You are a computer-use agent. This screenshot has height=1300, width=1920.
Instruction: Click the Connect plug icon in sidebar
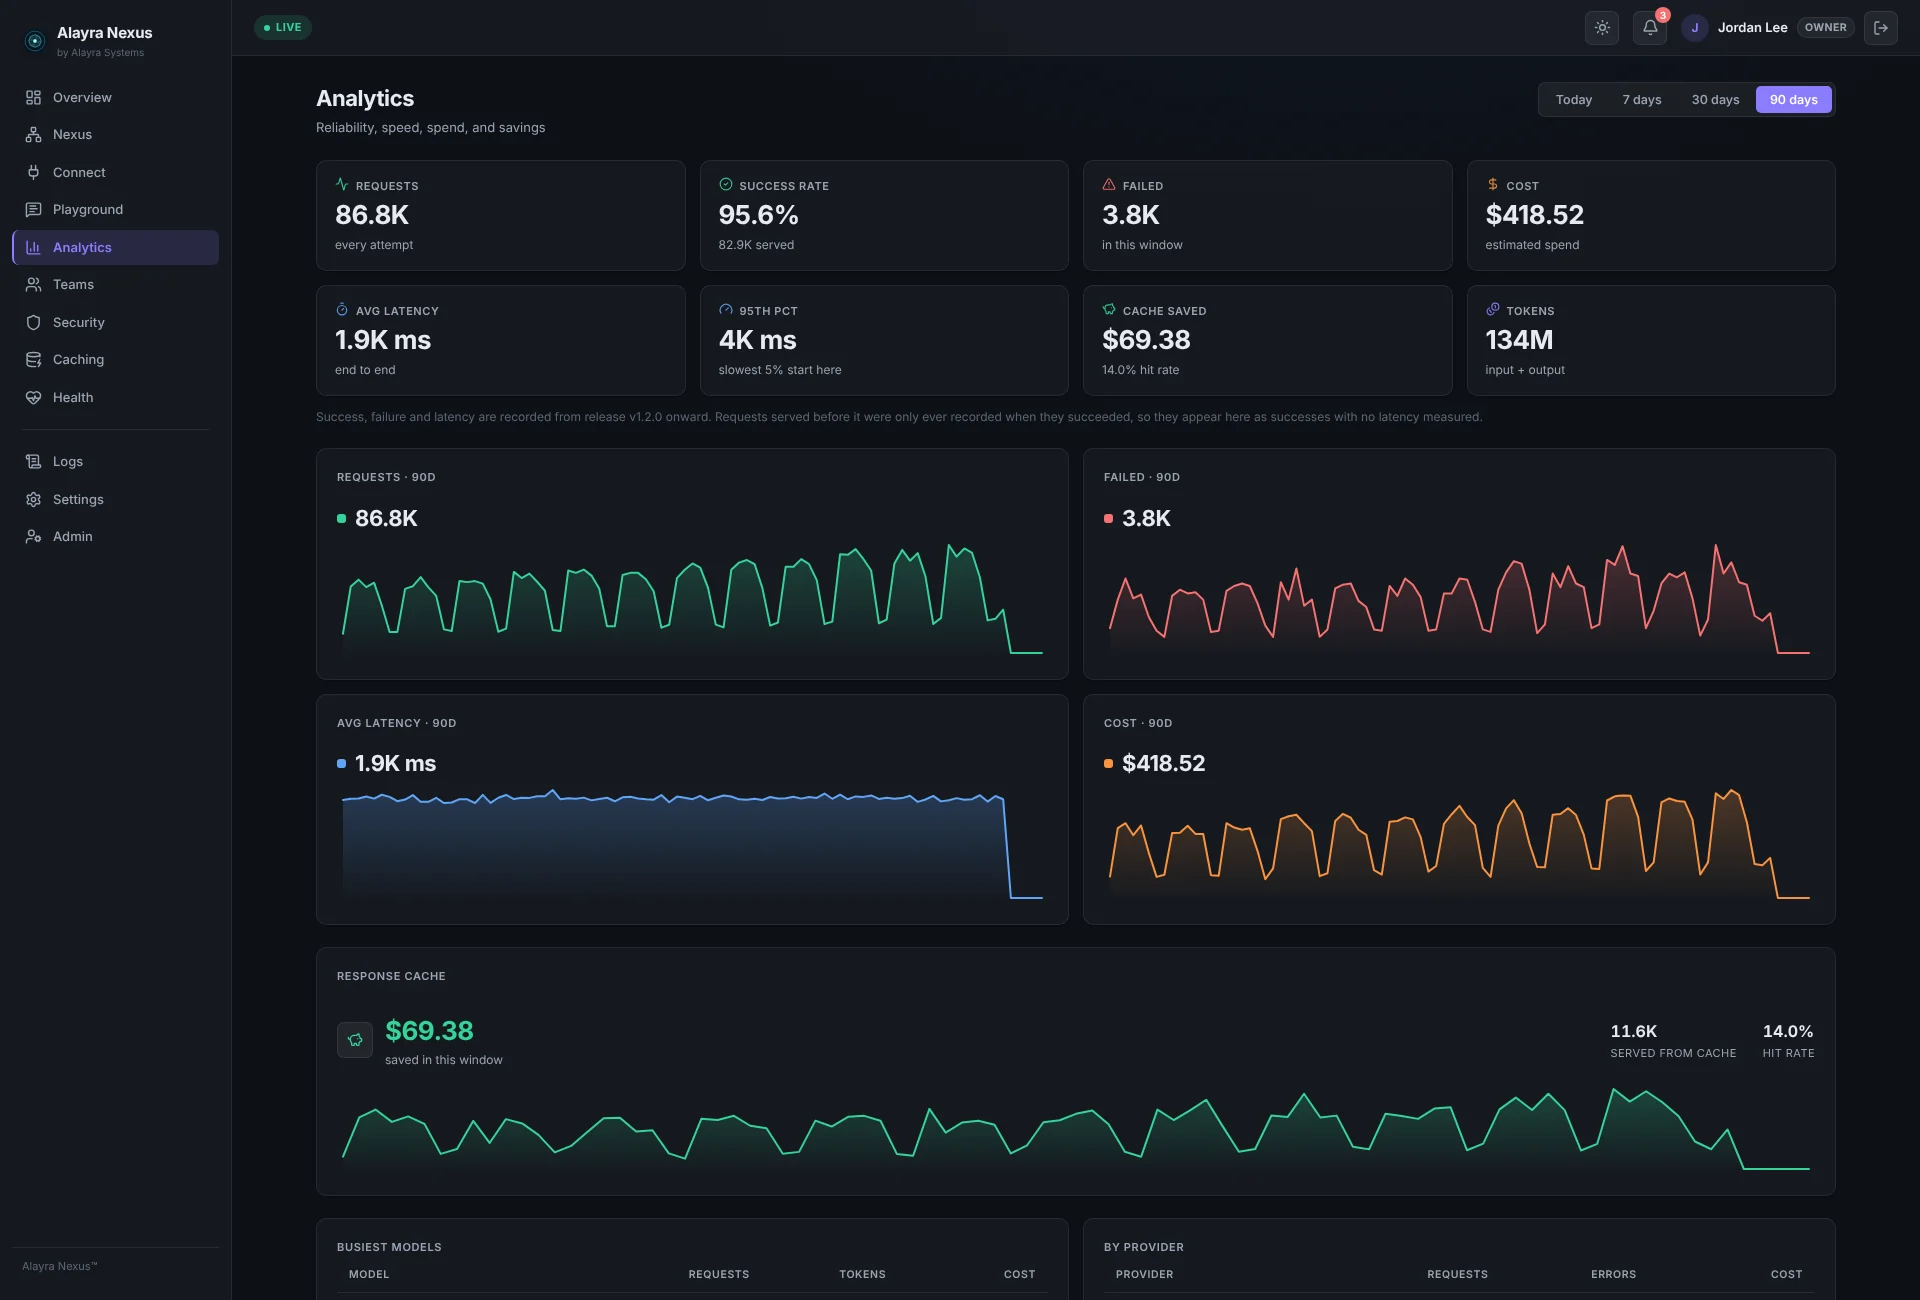click(33, 172)
